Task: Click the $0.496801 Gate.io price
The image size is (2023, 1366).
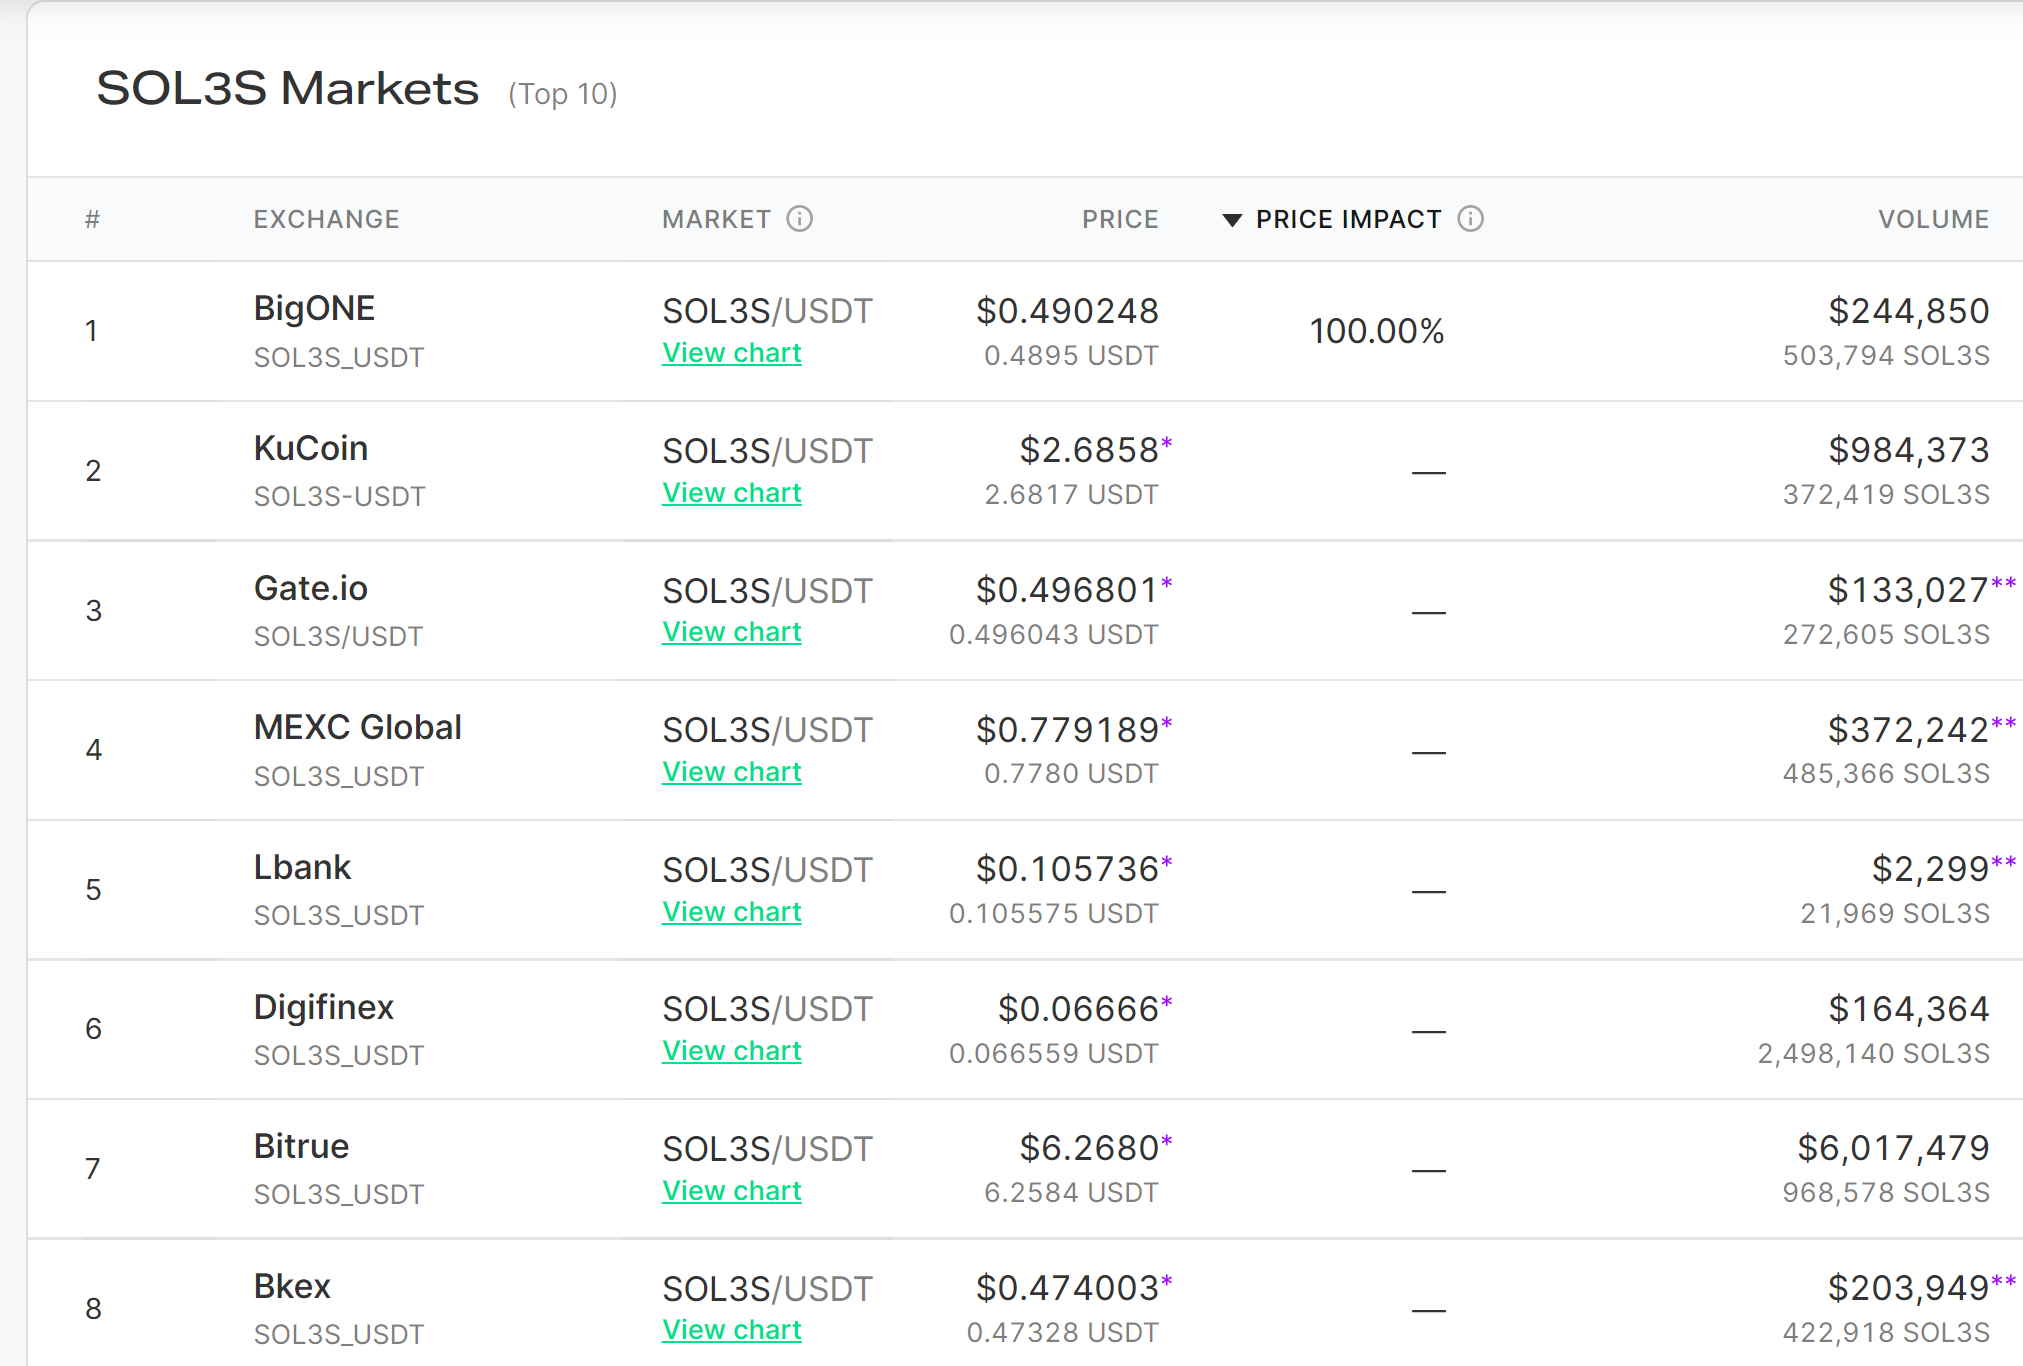Action: [x=1067, y=590]
